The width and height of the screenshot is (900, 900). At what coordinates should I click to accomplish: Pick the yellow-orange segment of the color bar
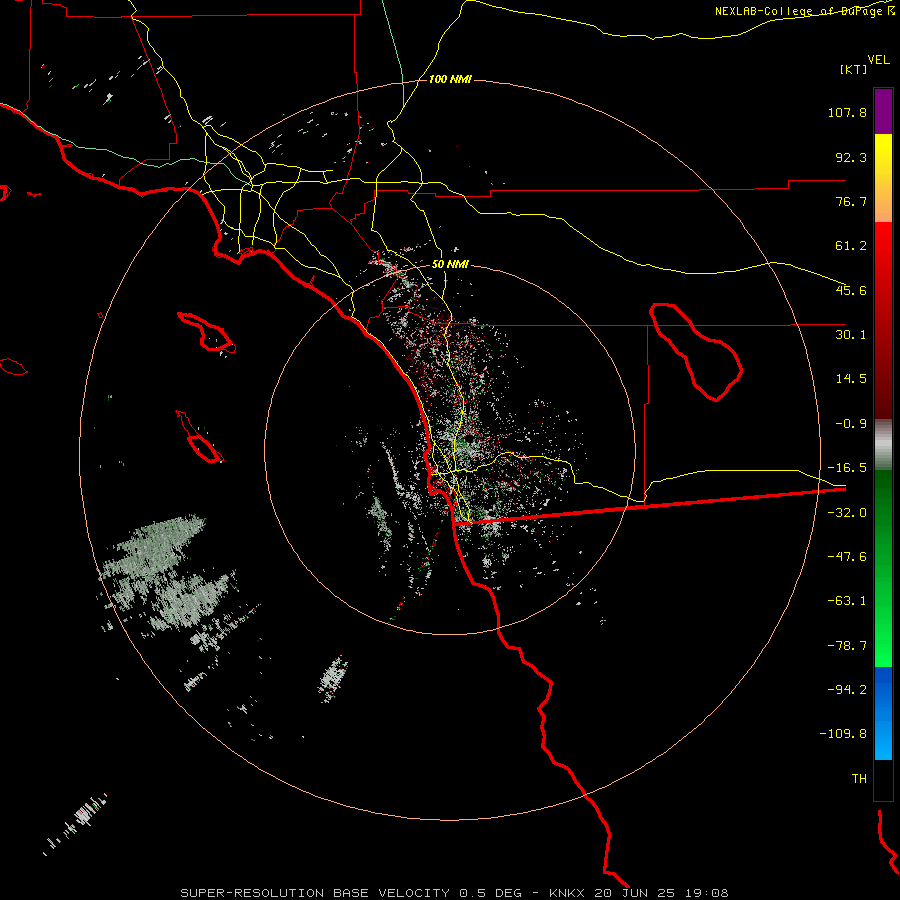(883, 178)
